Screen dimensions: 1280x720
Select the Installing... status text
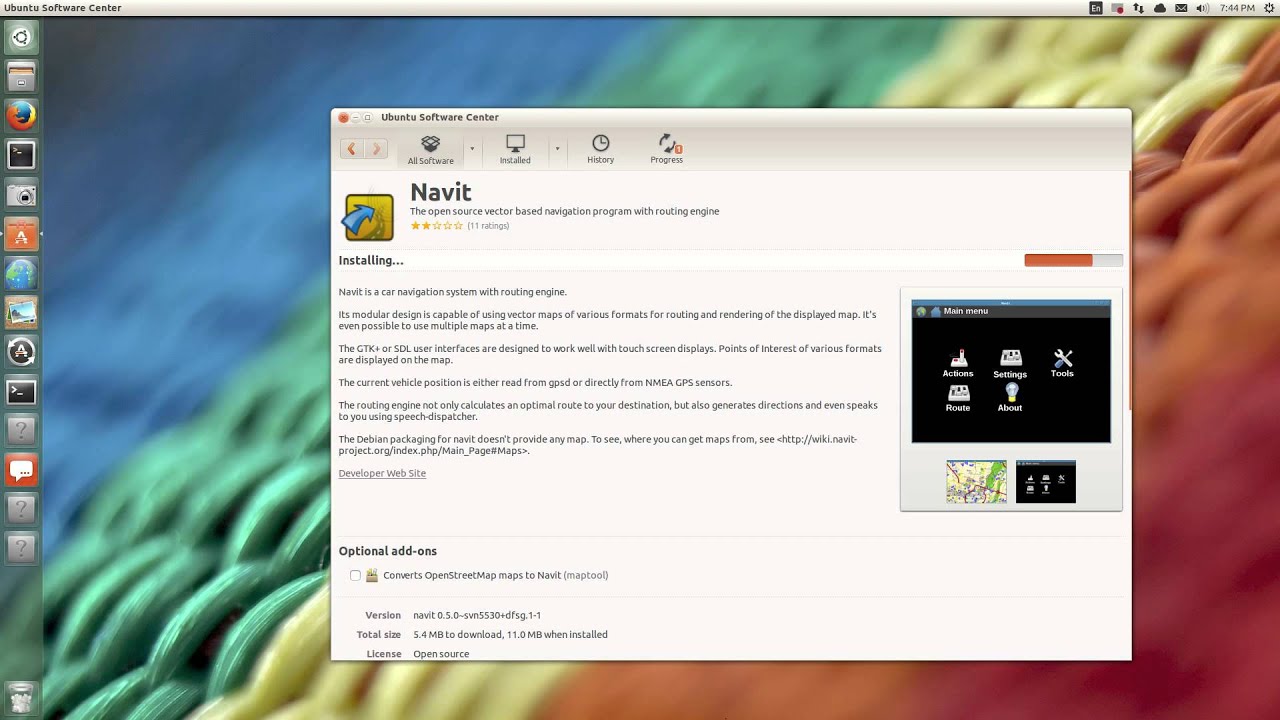[x=371, y=260]
